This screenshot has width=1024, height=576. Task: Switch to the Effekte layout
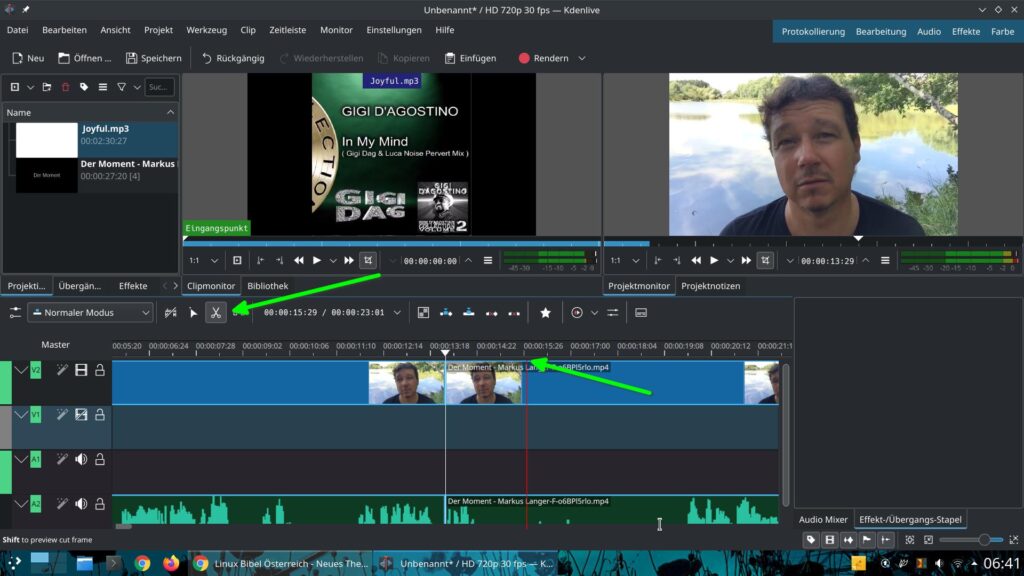[966, 31]
